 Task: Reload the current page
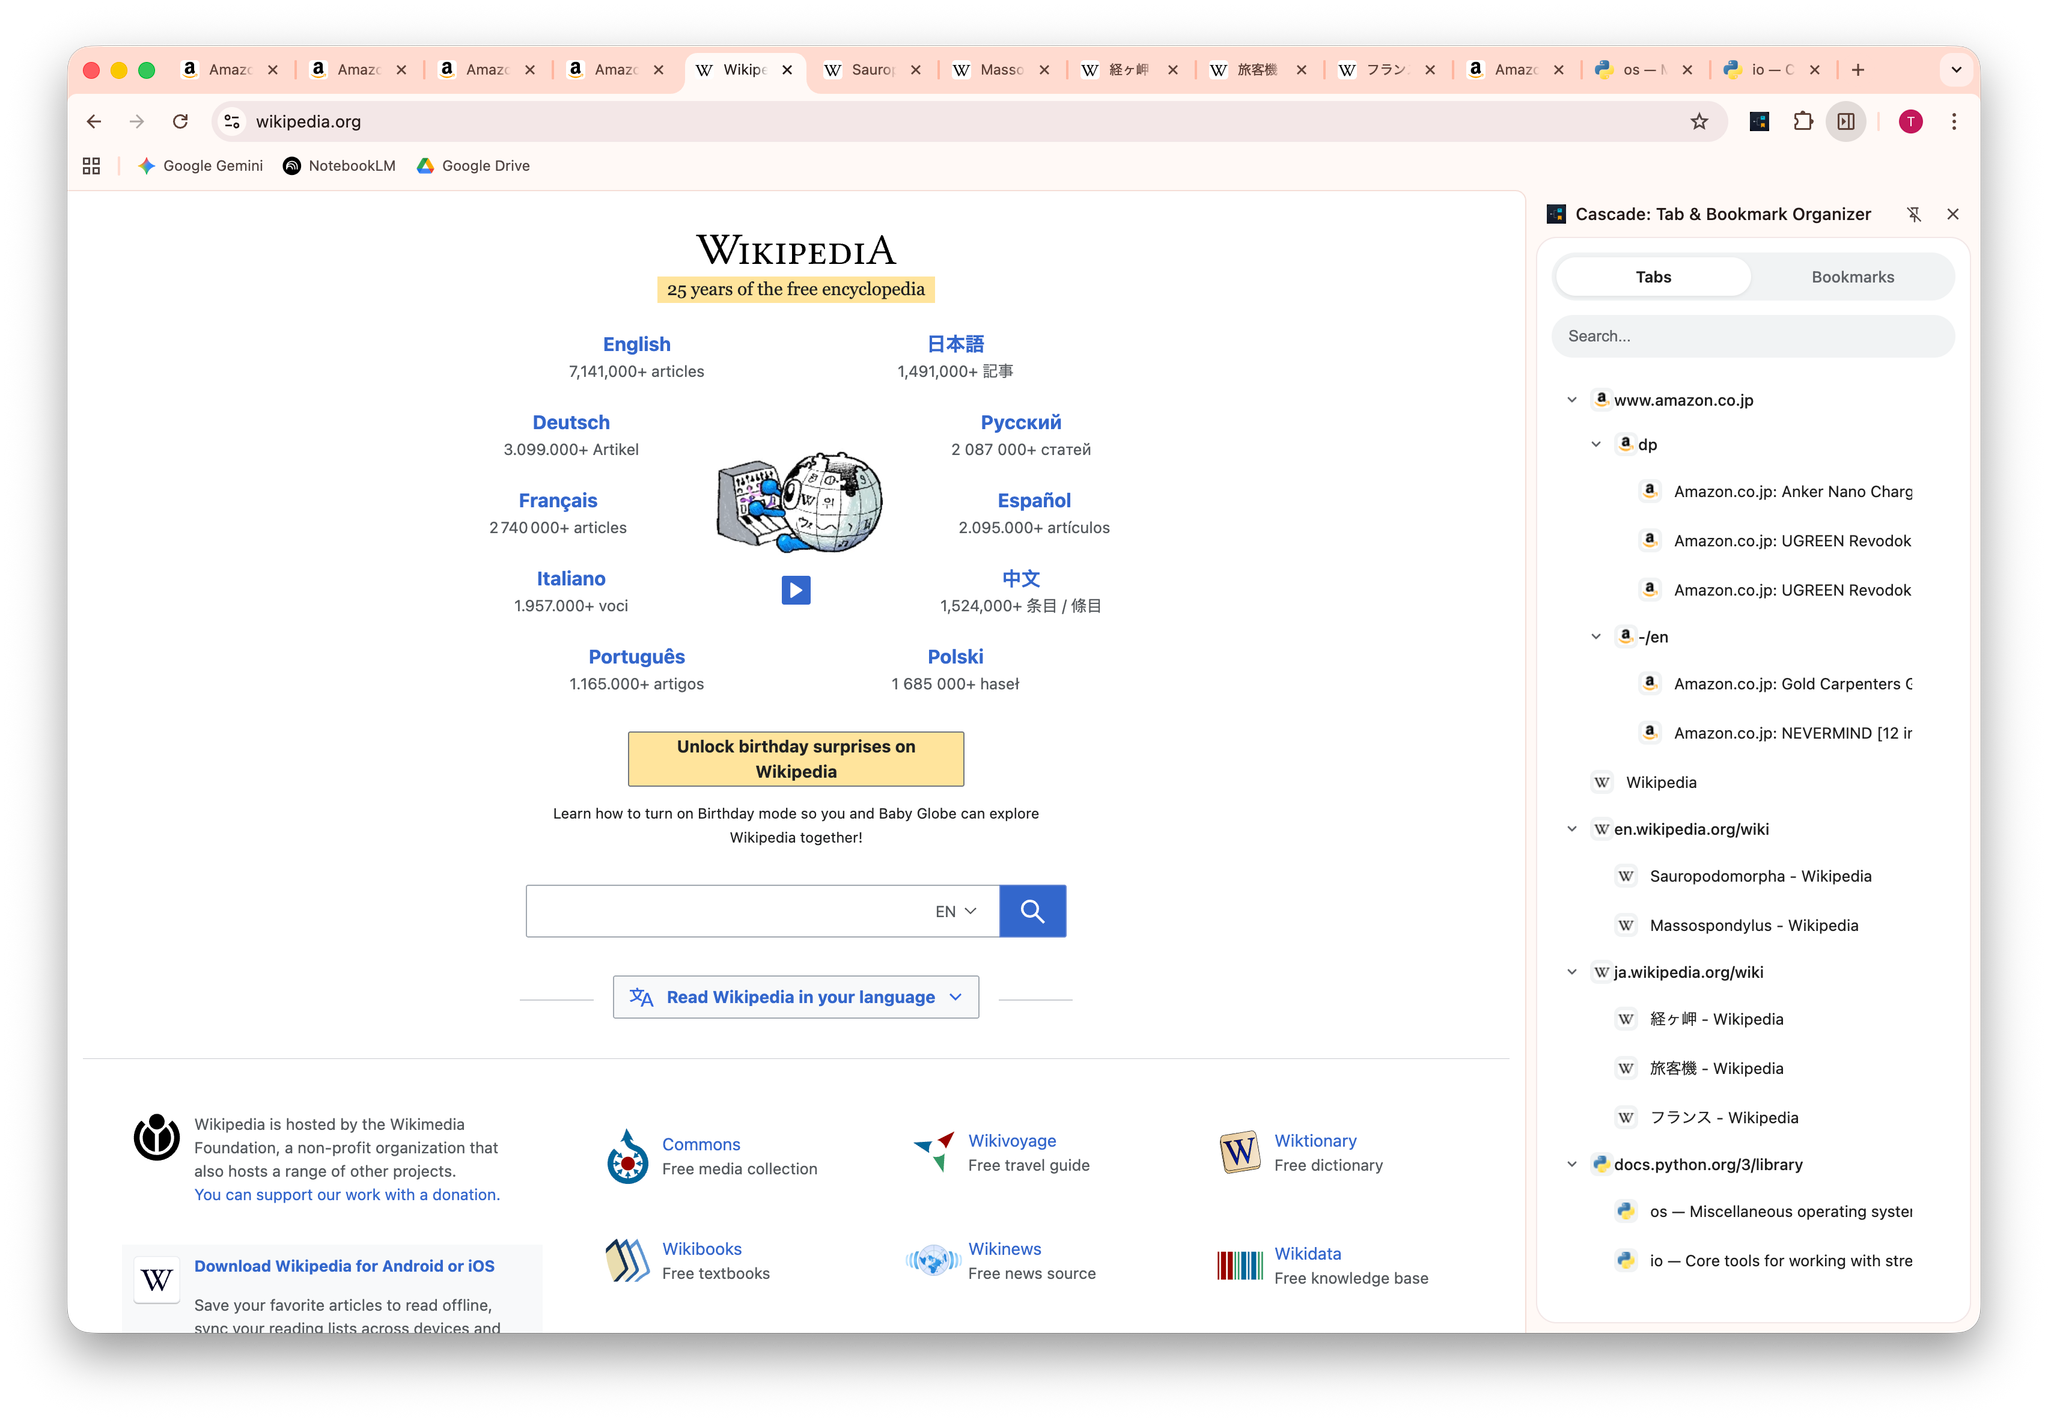(180, 121)
